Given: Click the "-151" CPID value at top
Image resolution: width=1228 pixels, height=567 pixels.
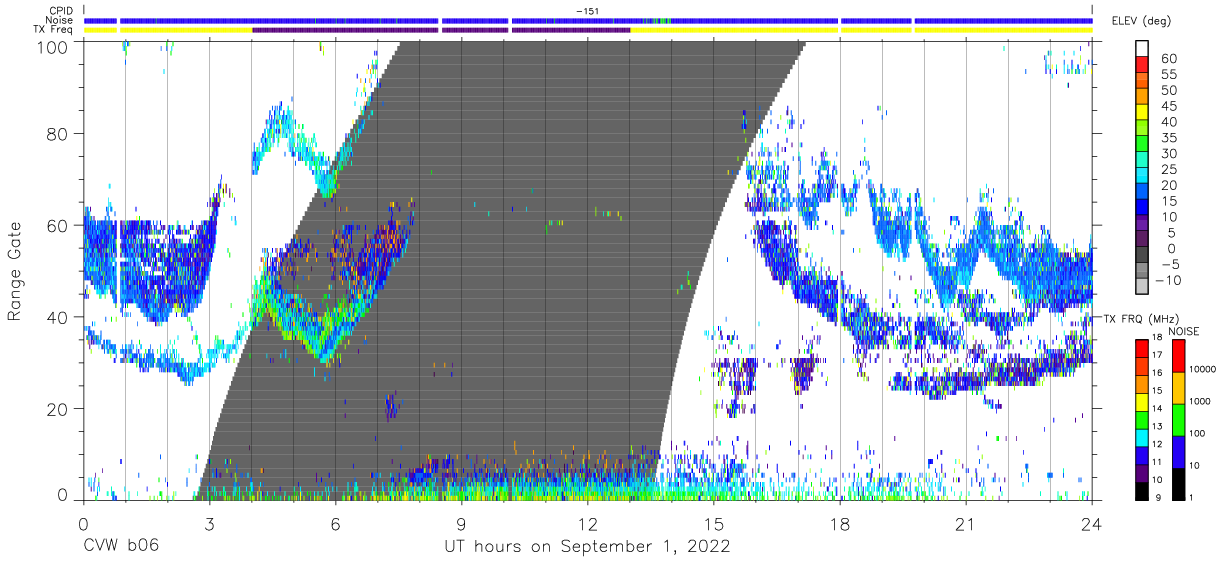Looking at the screenshot, I should (587, 11).
